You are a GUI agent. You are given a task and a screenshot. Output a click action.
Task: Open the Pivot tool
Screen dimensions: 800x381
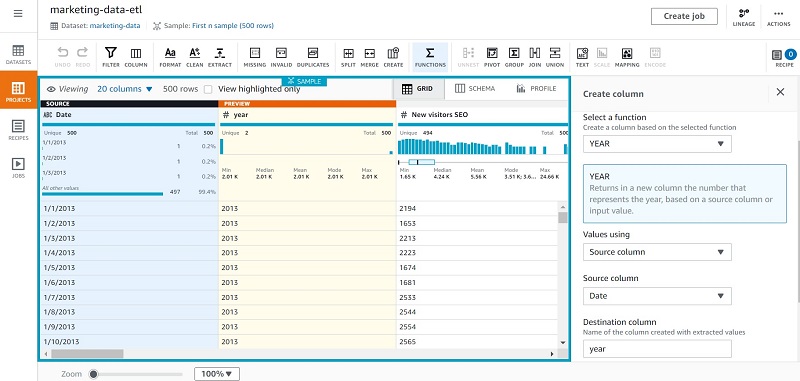coord(492,57)
